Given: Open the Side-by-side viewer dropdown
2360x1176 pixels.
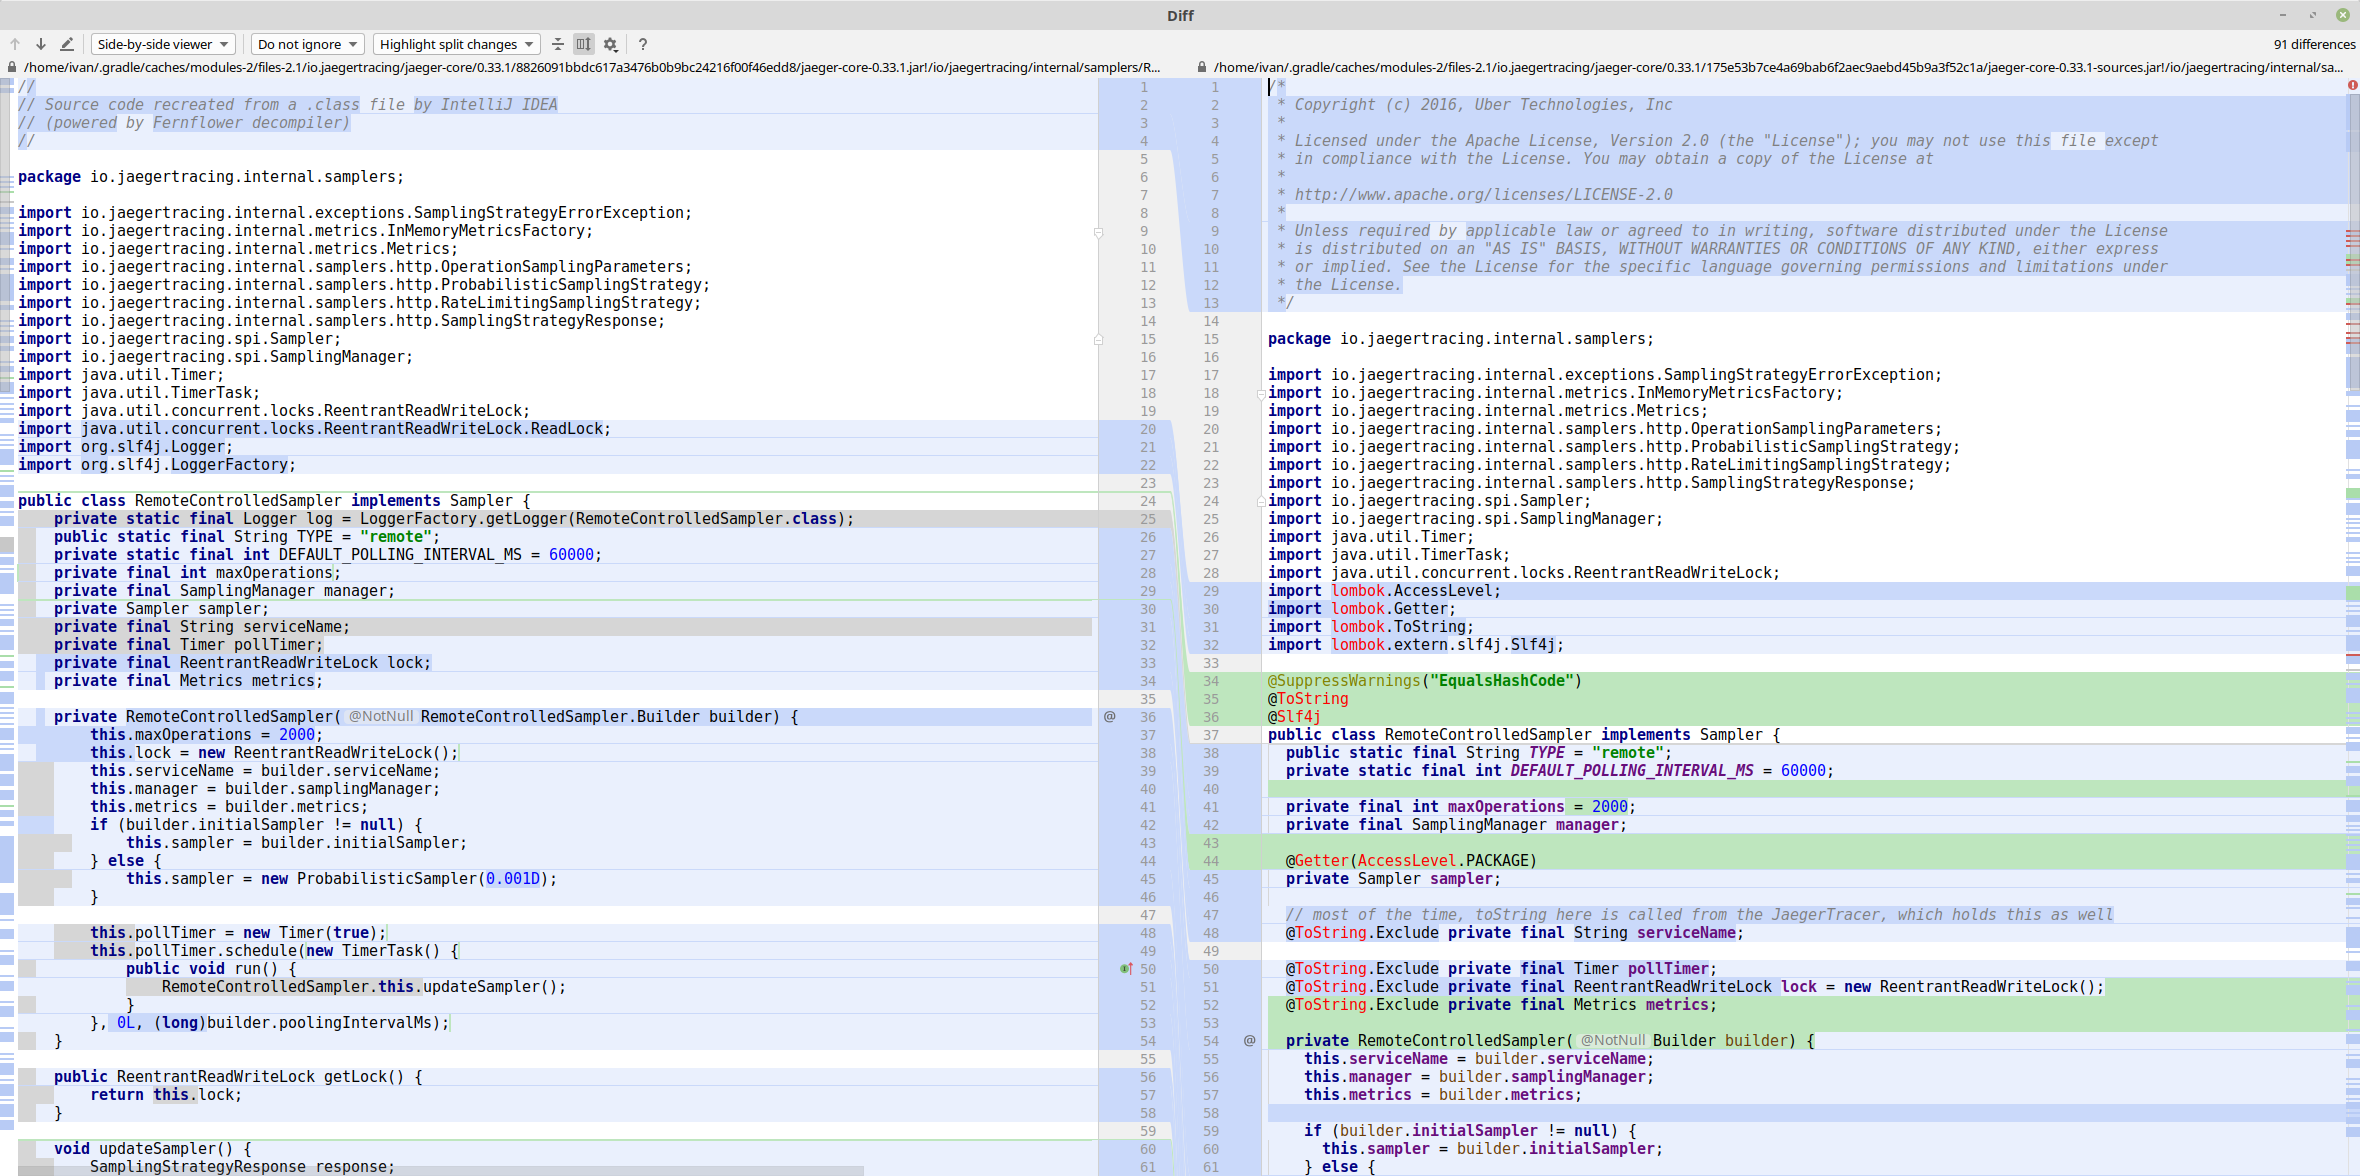Looking at the screenshot, I should (x=162, y=44).
